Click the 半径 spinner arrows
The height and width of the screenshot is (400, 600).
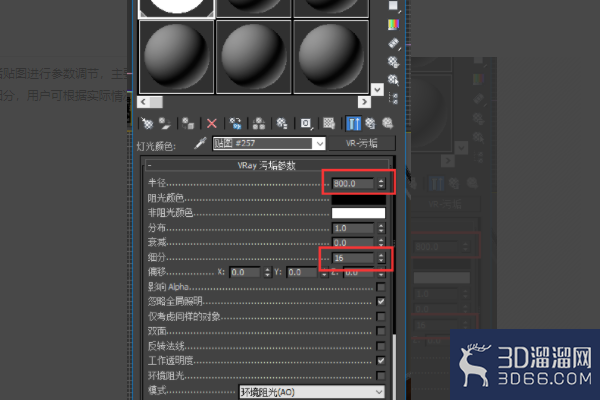coord(381,184)
